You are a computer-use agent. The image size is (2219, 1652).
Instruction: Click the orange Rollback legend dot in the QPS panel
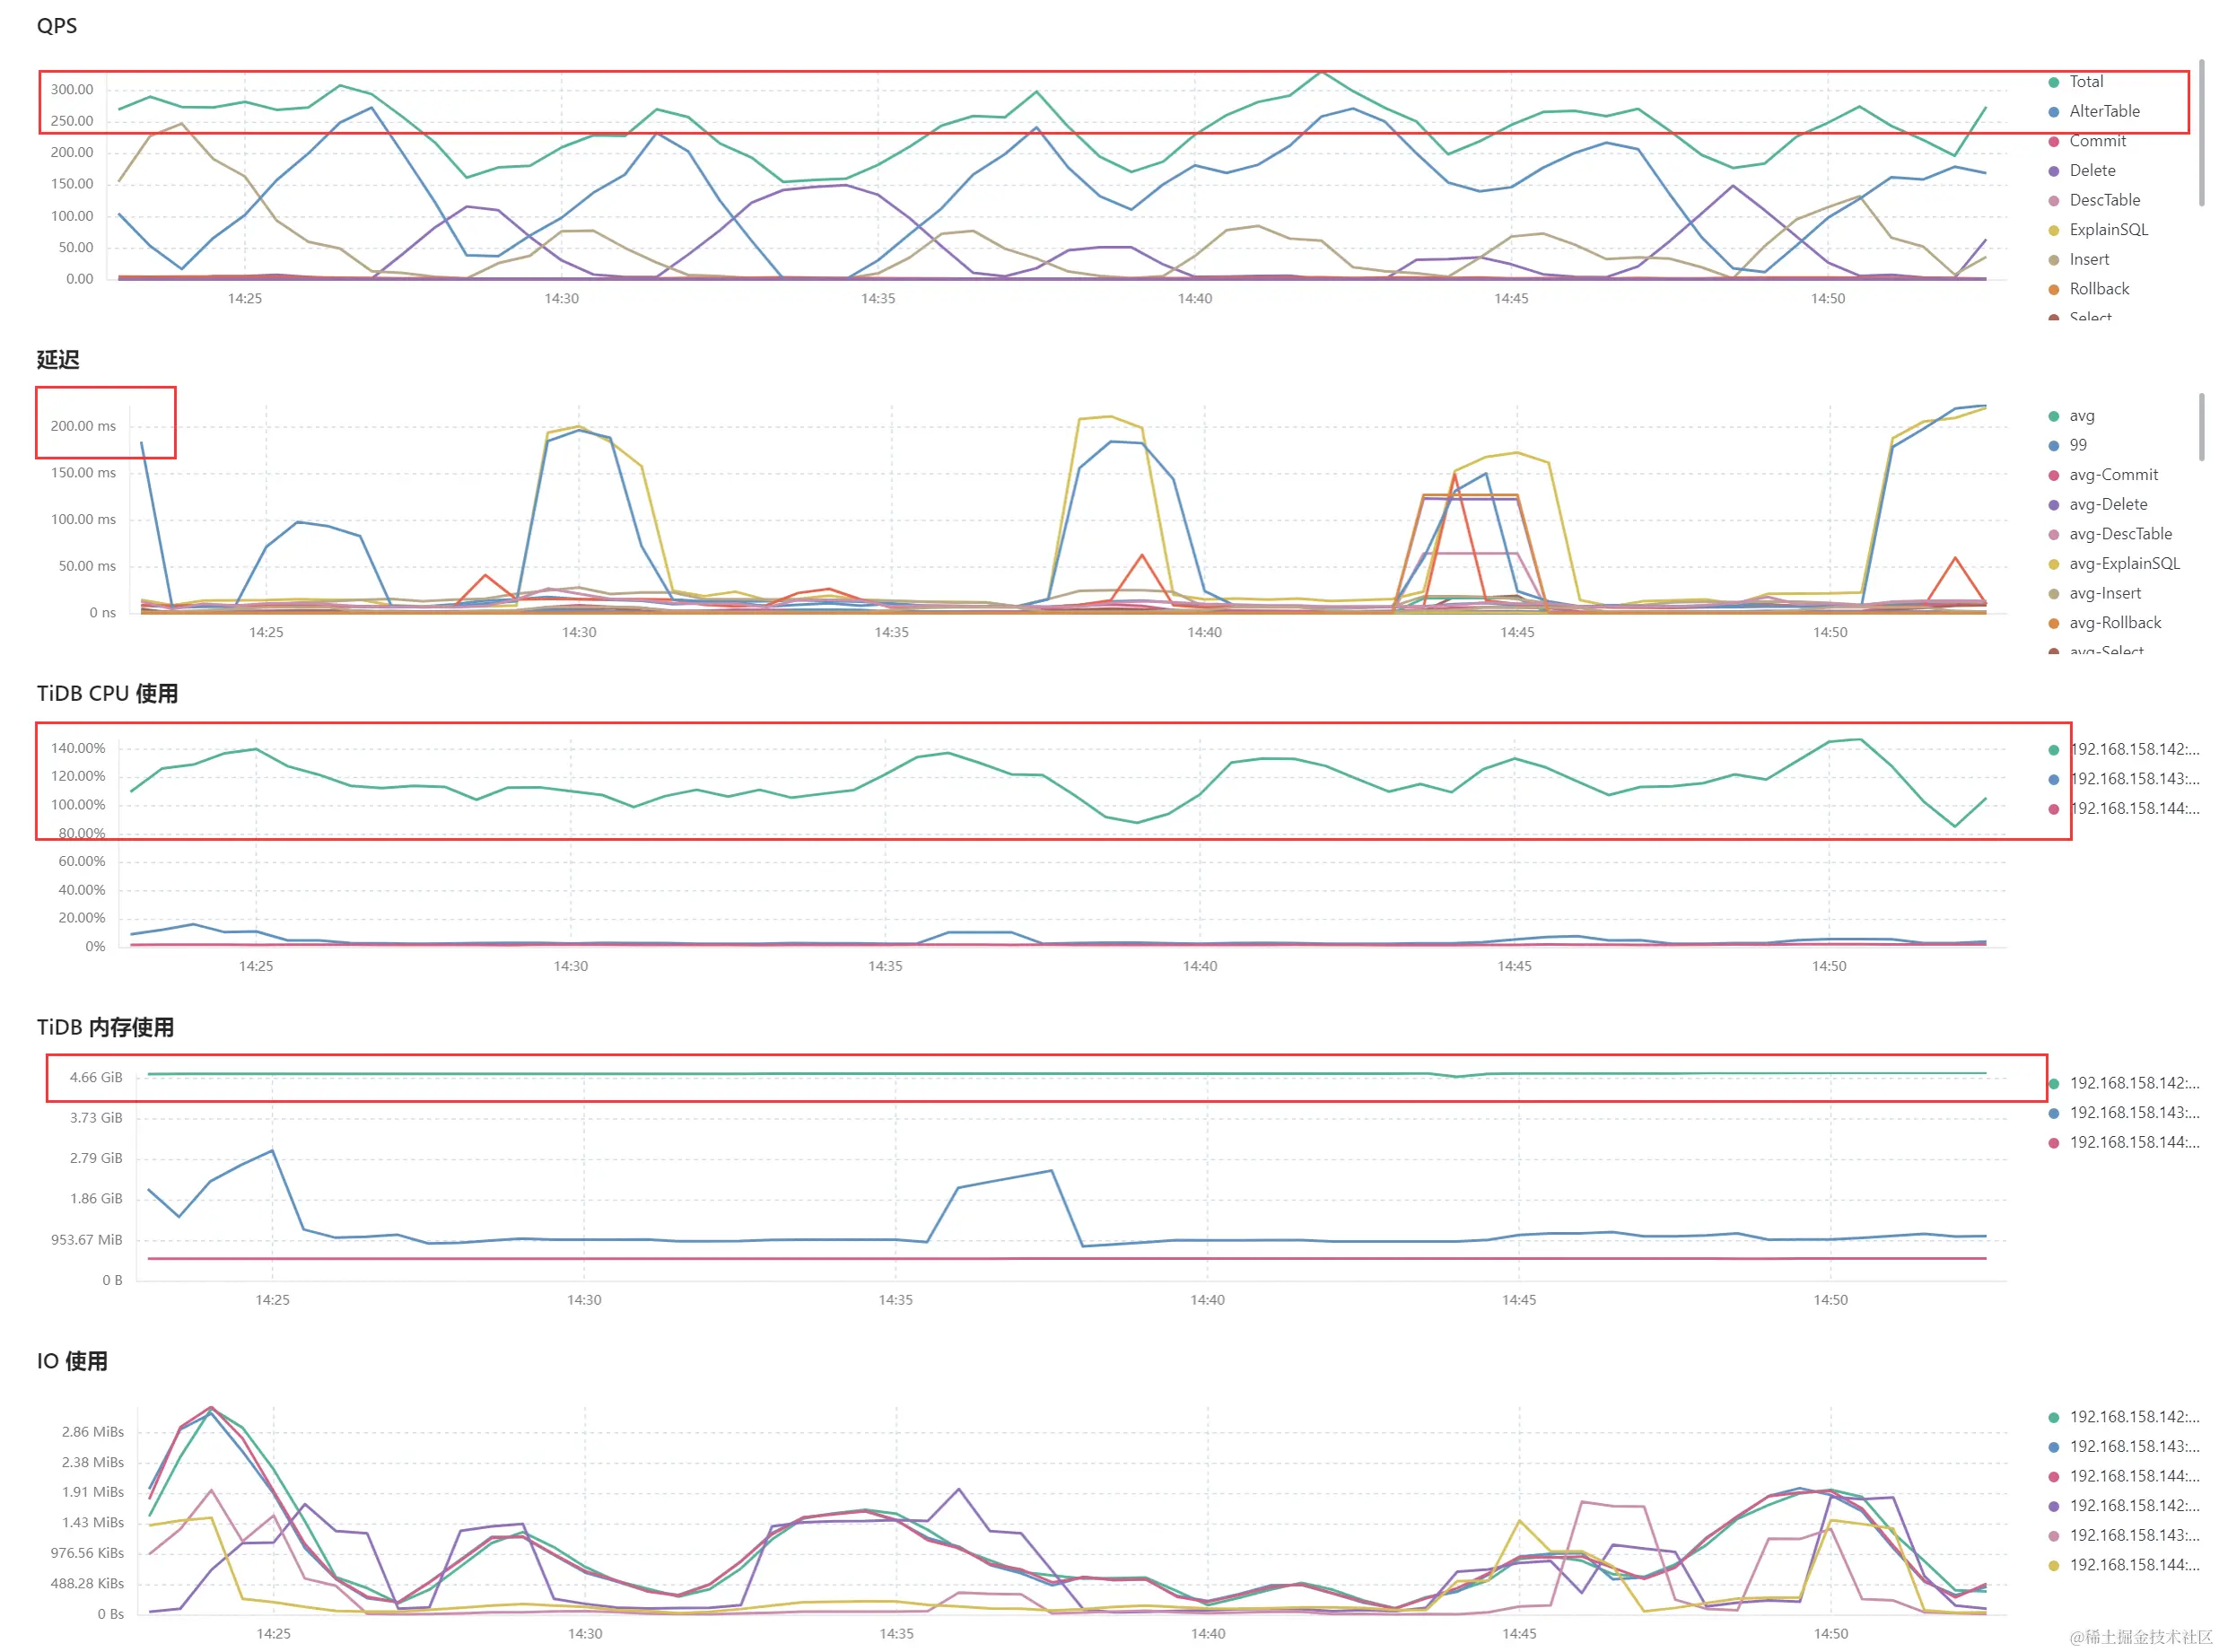pyautogui.click(x=2053, y=290)
